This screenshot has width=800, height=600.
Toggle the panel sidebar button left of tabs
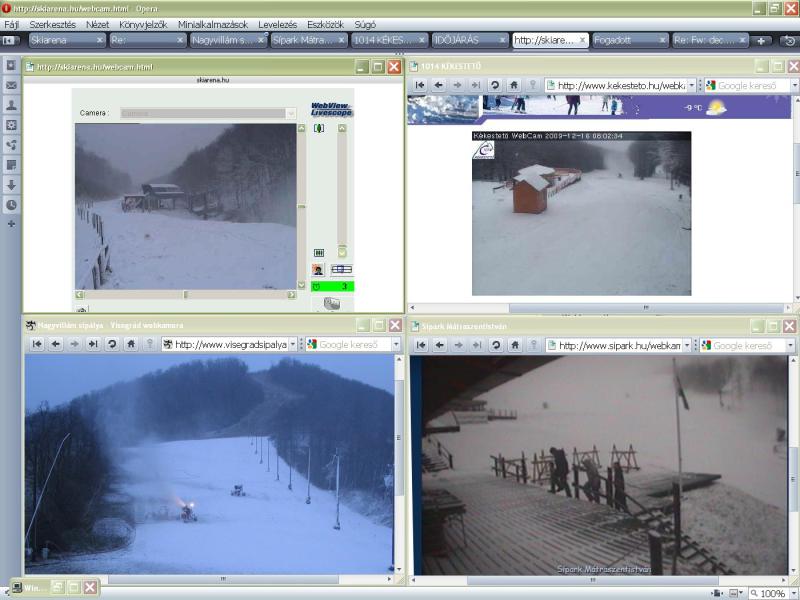[11, 41]
